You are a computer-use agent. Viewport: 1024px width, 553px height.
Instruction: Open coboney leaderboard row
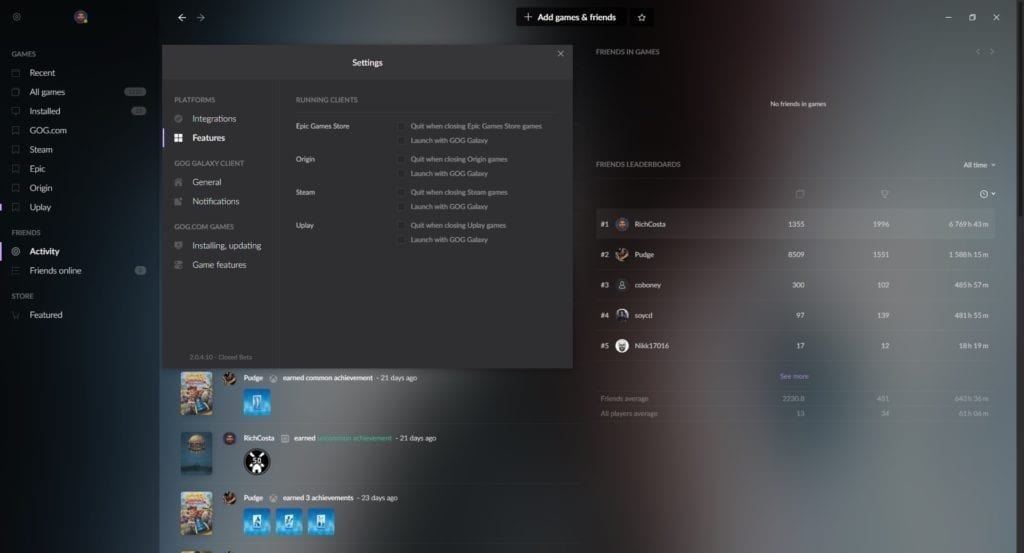coord(795,285)
